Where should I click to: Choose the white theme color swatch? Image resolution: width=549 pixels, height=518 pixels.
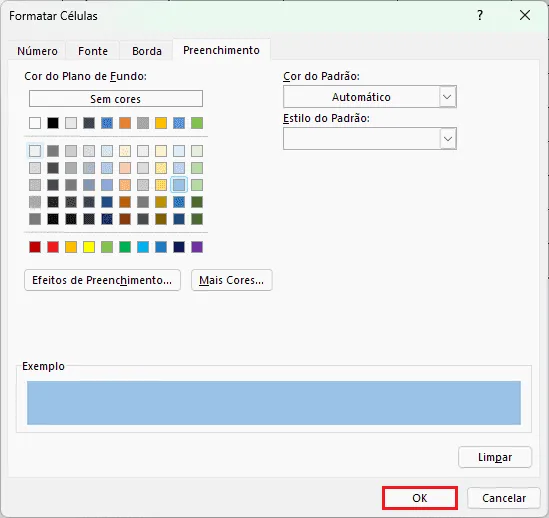(35, 123)
